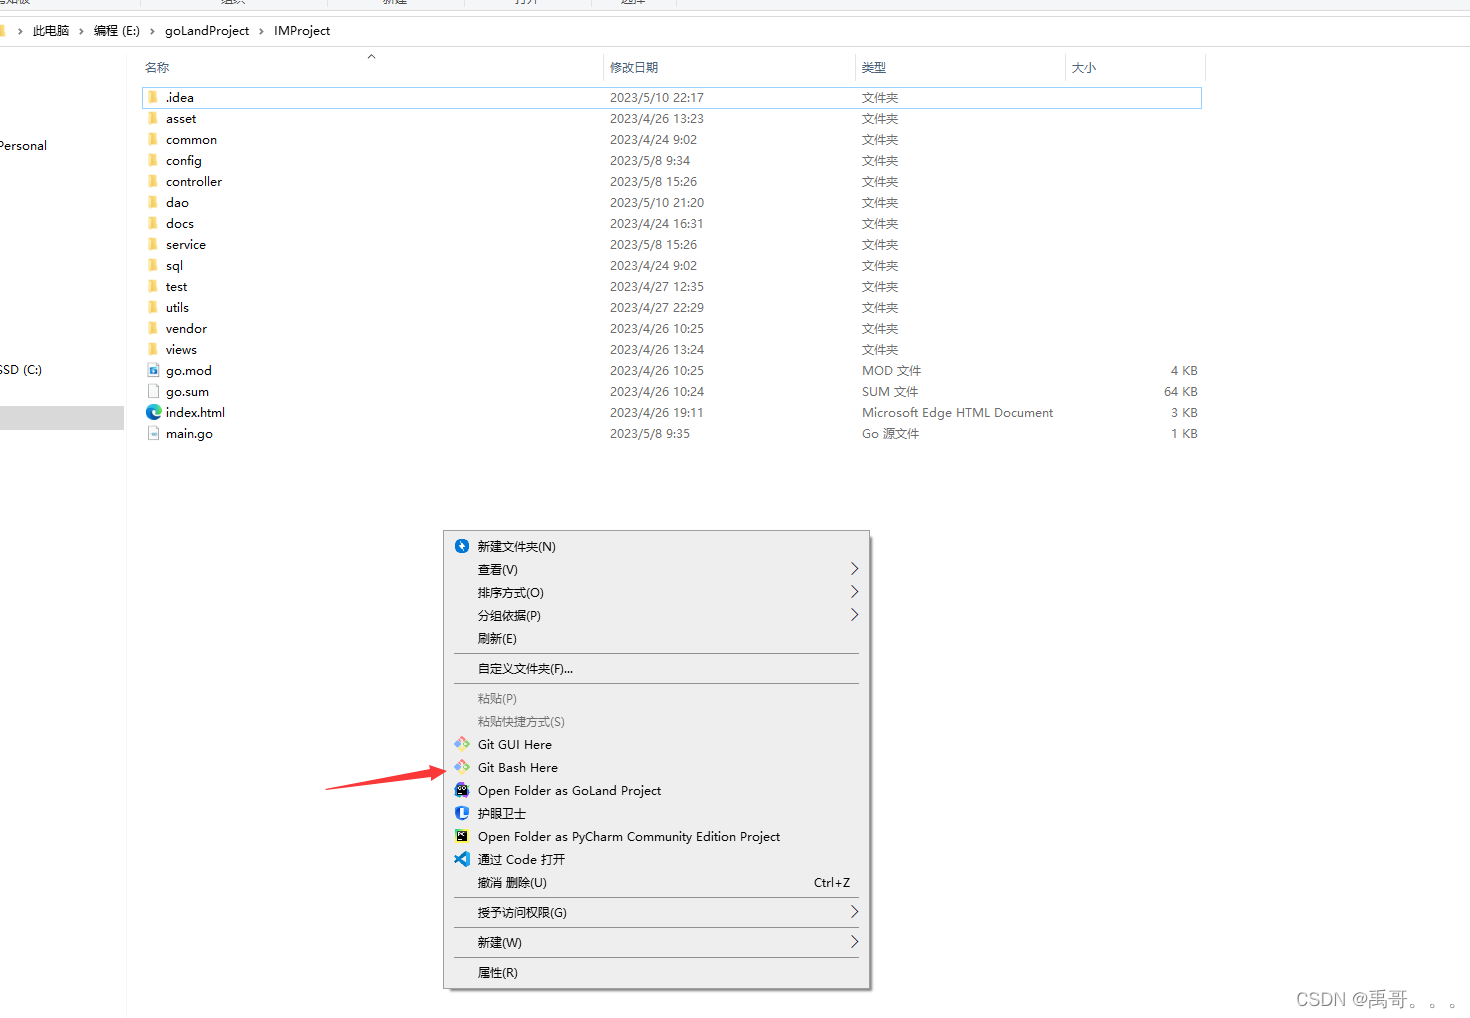Click the VS Code icon beside 通过 Code 打开
This screenshot has width=1470, height=1018.
[x=461, y=859]
